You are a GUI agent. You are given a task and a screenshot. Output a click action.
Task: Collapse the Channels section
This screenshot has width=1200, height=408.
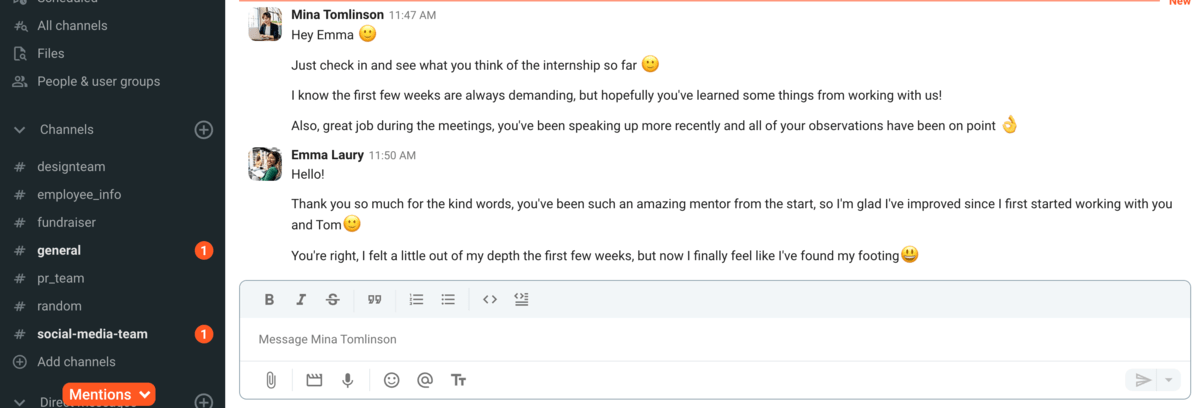[x=19, y=130]
